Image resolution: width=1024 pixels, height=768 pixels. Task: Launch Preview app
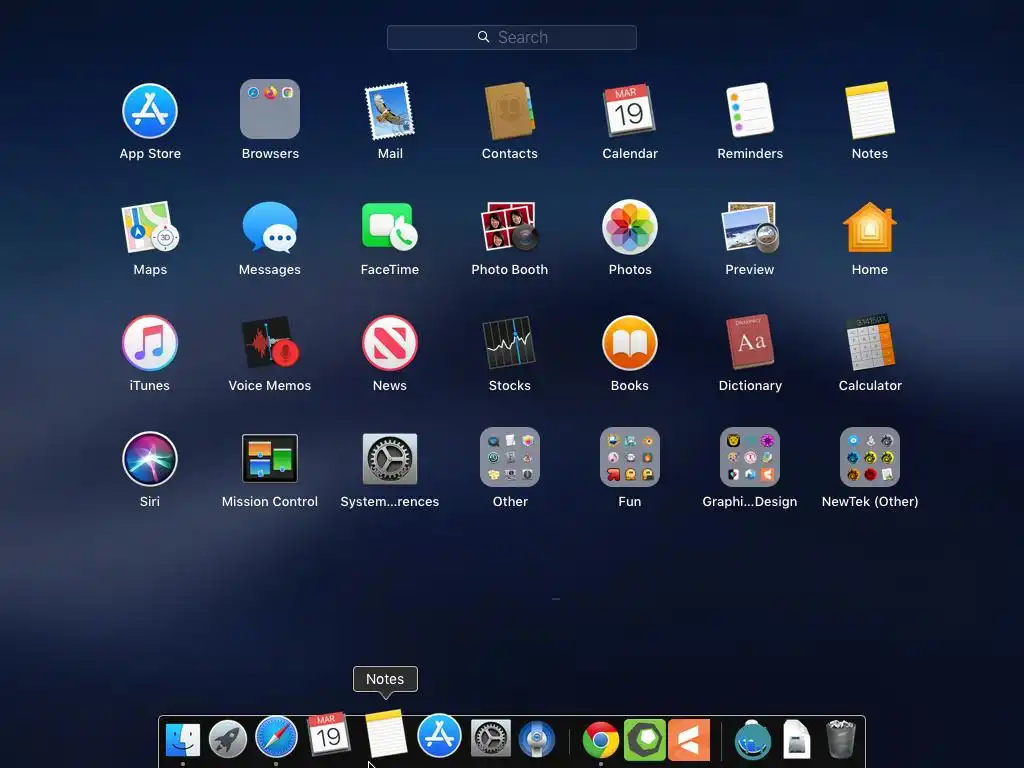click(750, 227)
